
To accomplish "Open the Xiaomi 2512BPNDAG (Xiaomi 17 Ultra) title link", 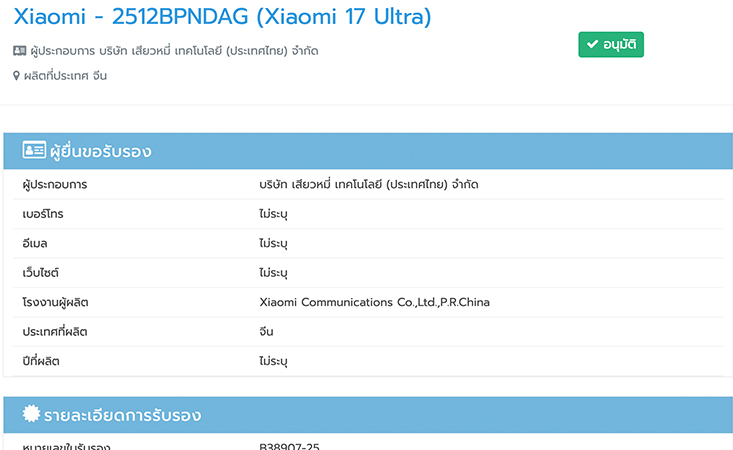I will pyautogui.click(x=222, y=17).
